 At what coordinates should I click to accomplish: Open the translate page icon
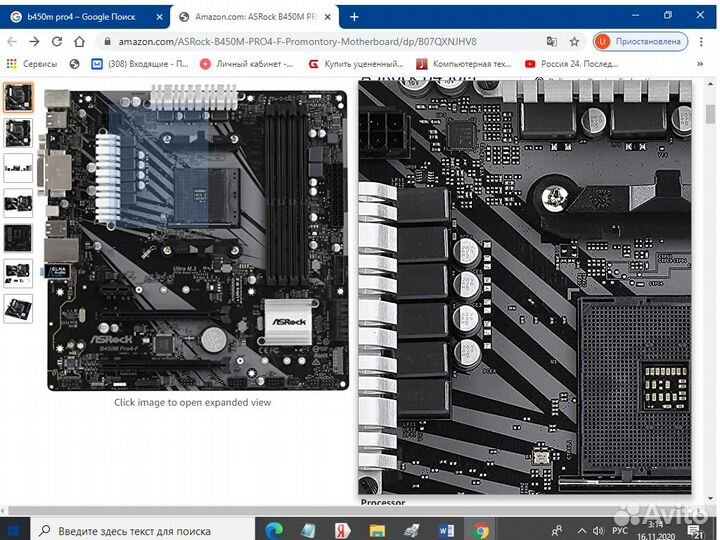(x=551, y=42)
